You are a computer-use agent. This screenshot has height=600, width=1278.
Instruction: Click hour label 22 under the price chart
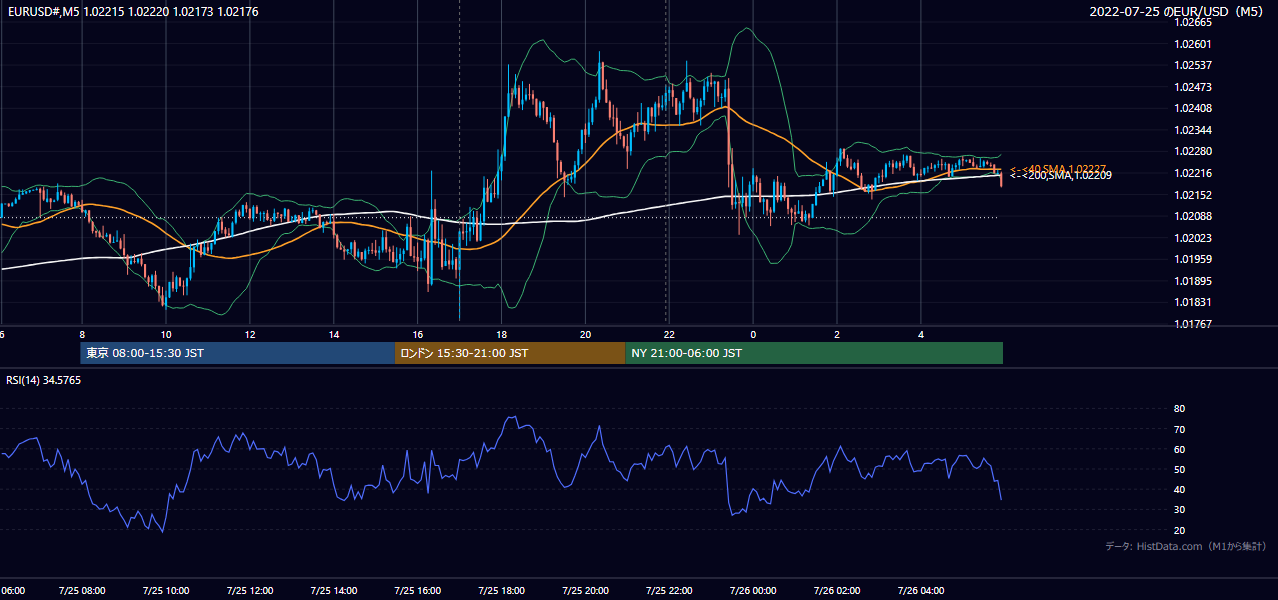(670, 334)
